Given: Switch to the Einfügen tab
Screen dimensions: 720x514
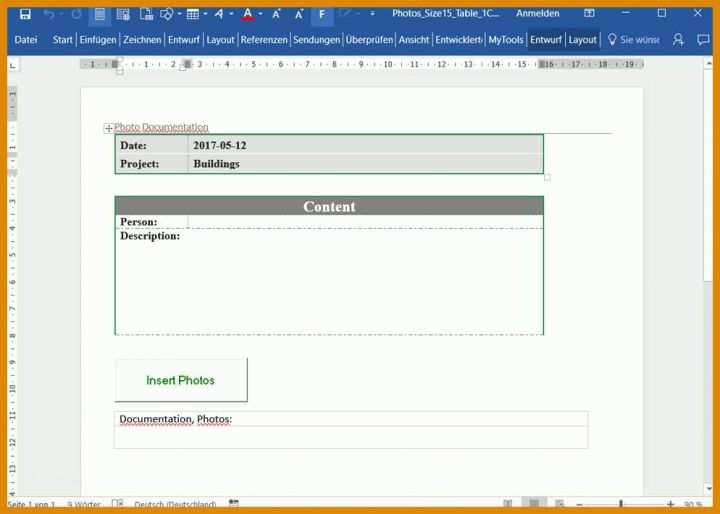Looking at the screenshot, I should click(98, 40).
